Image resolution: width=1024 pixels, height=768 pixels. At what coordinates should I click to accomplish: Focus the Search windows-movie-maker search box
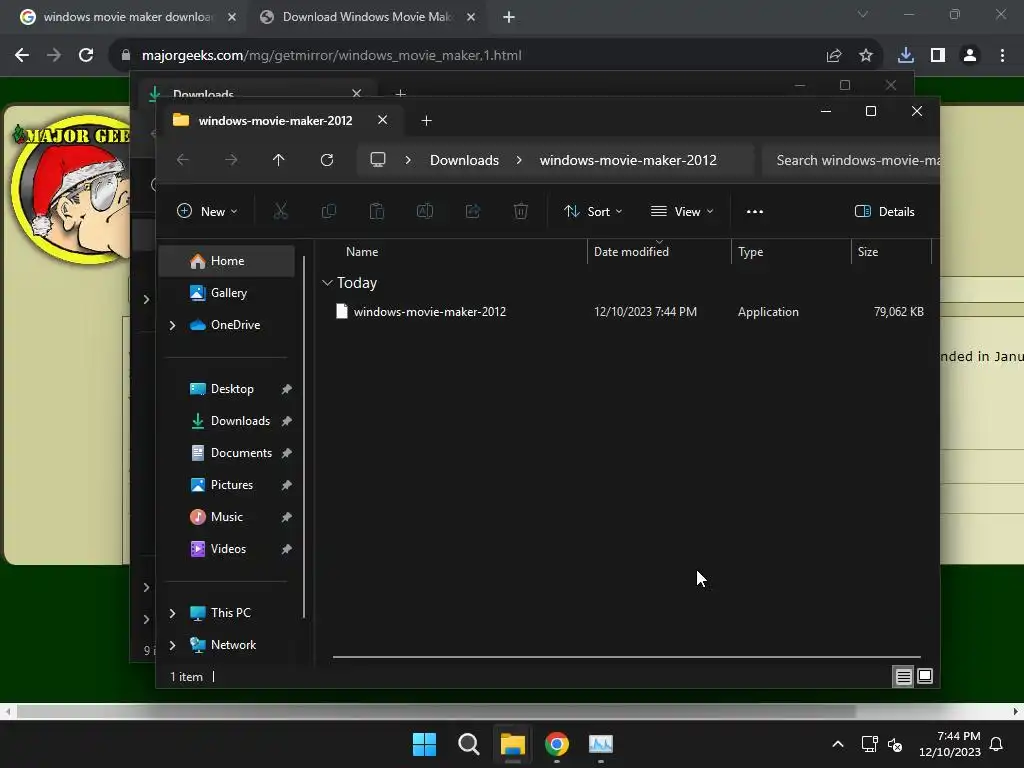[851, 160]
